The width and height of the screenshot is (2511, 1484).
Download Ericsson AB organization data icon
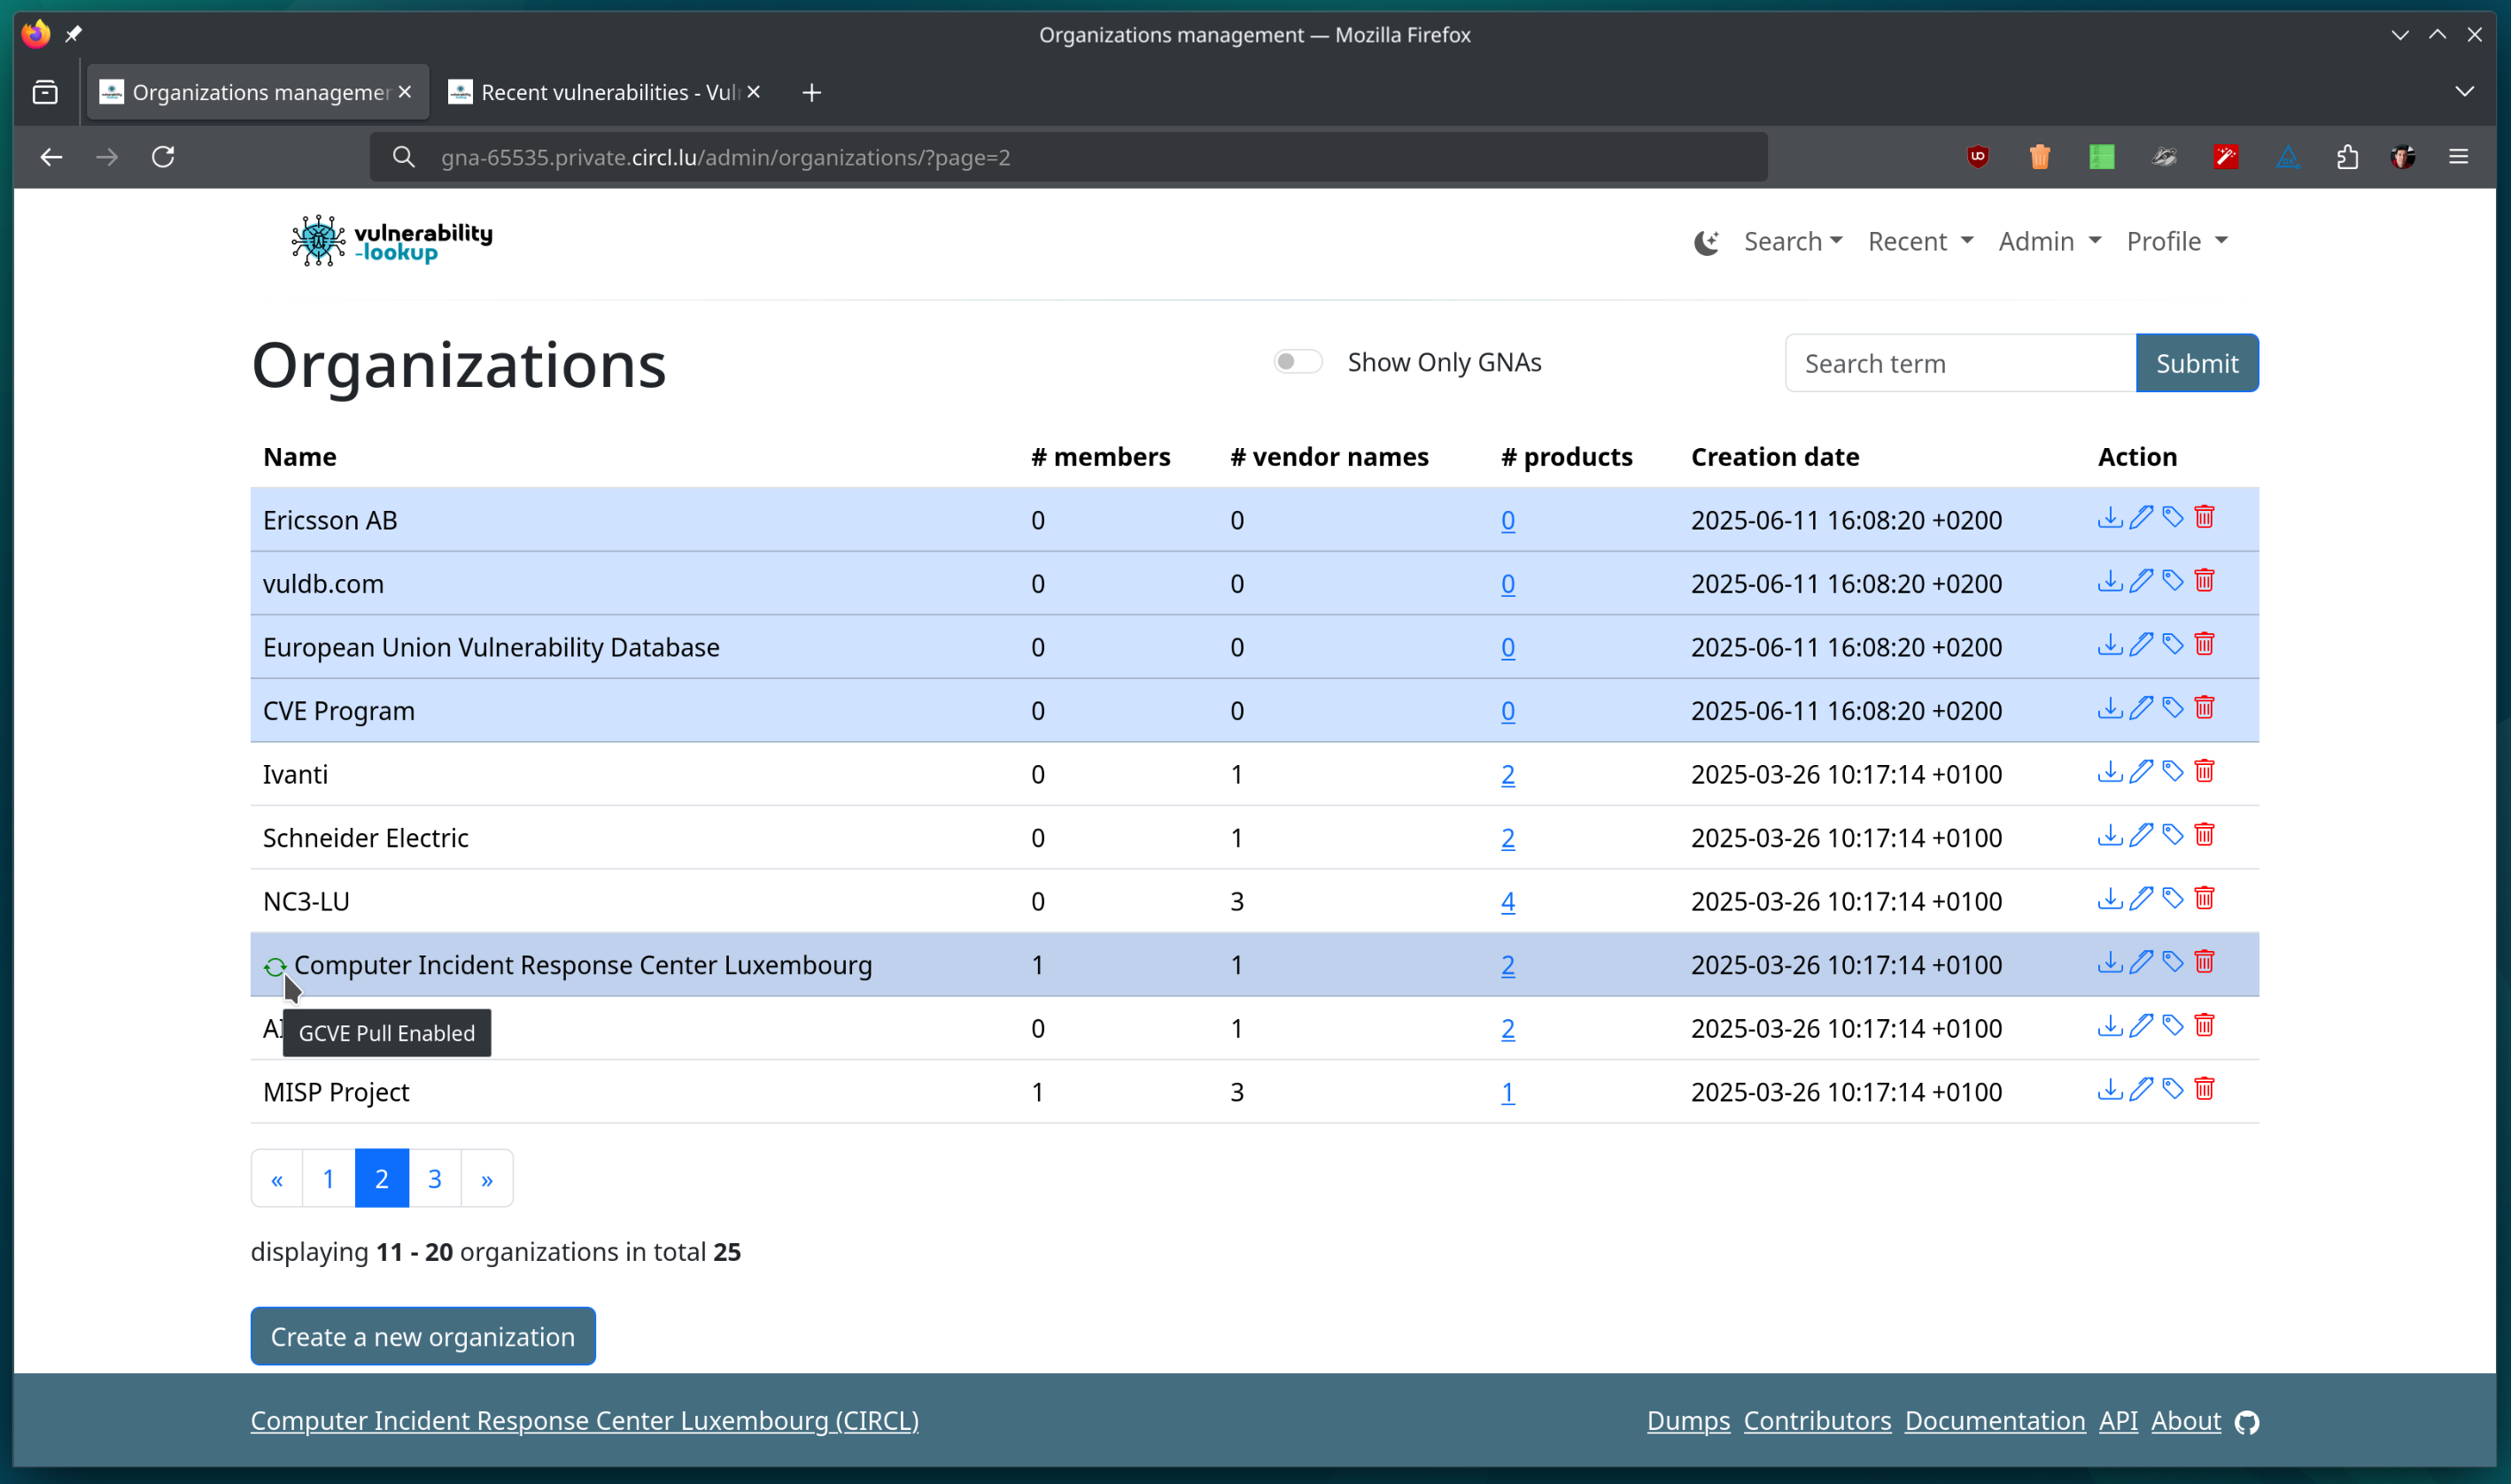[2109, 517]
